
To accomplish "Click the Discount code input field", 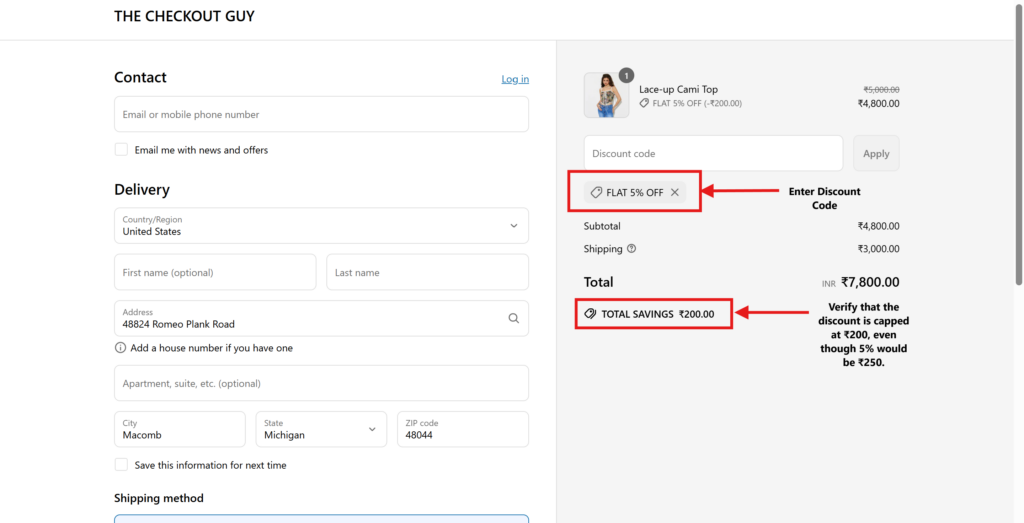I will pos(713,153).
